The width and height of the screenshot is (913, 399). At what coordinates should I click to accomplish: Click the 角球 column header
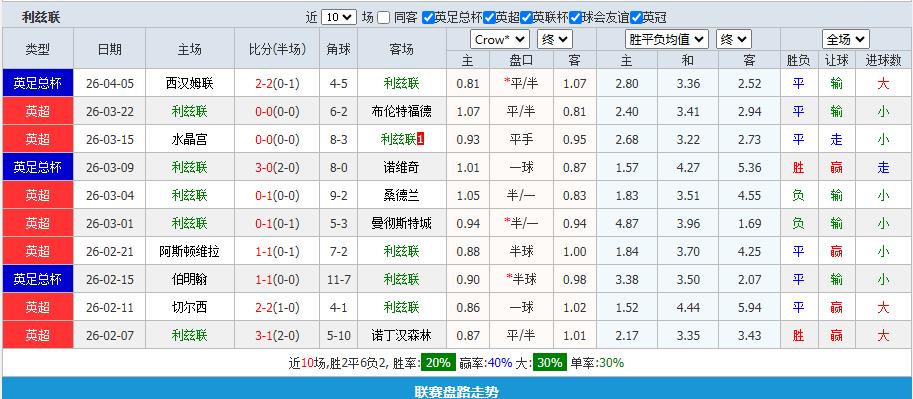(339, 50)
